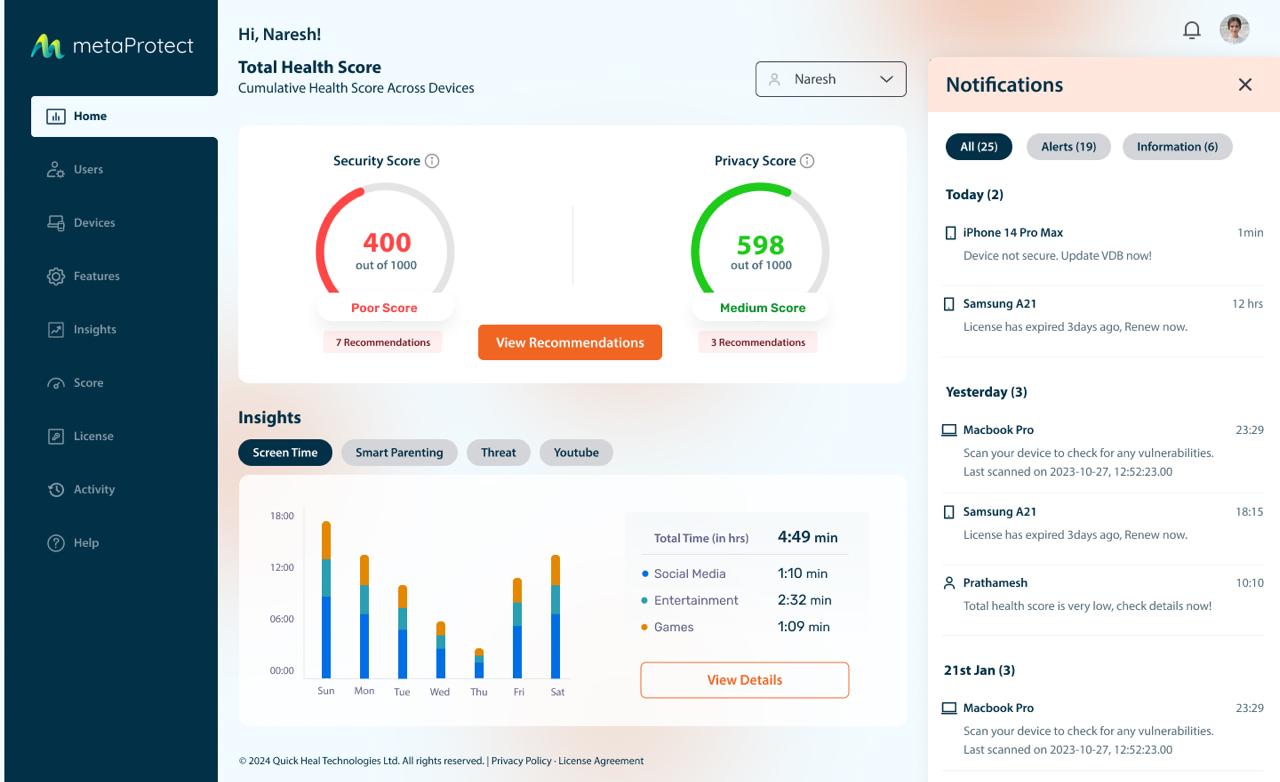Switch to the Threat insights tab
1280x782 pixels.
[x=498, y=453]
